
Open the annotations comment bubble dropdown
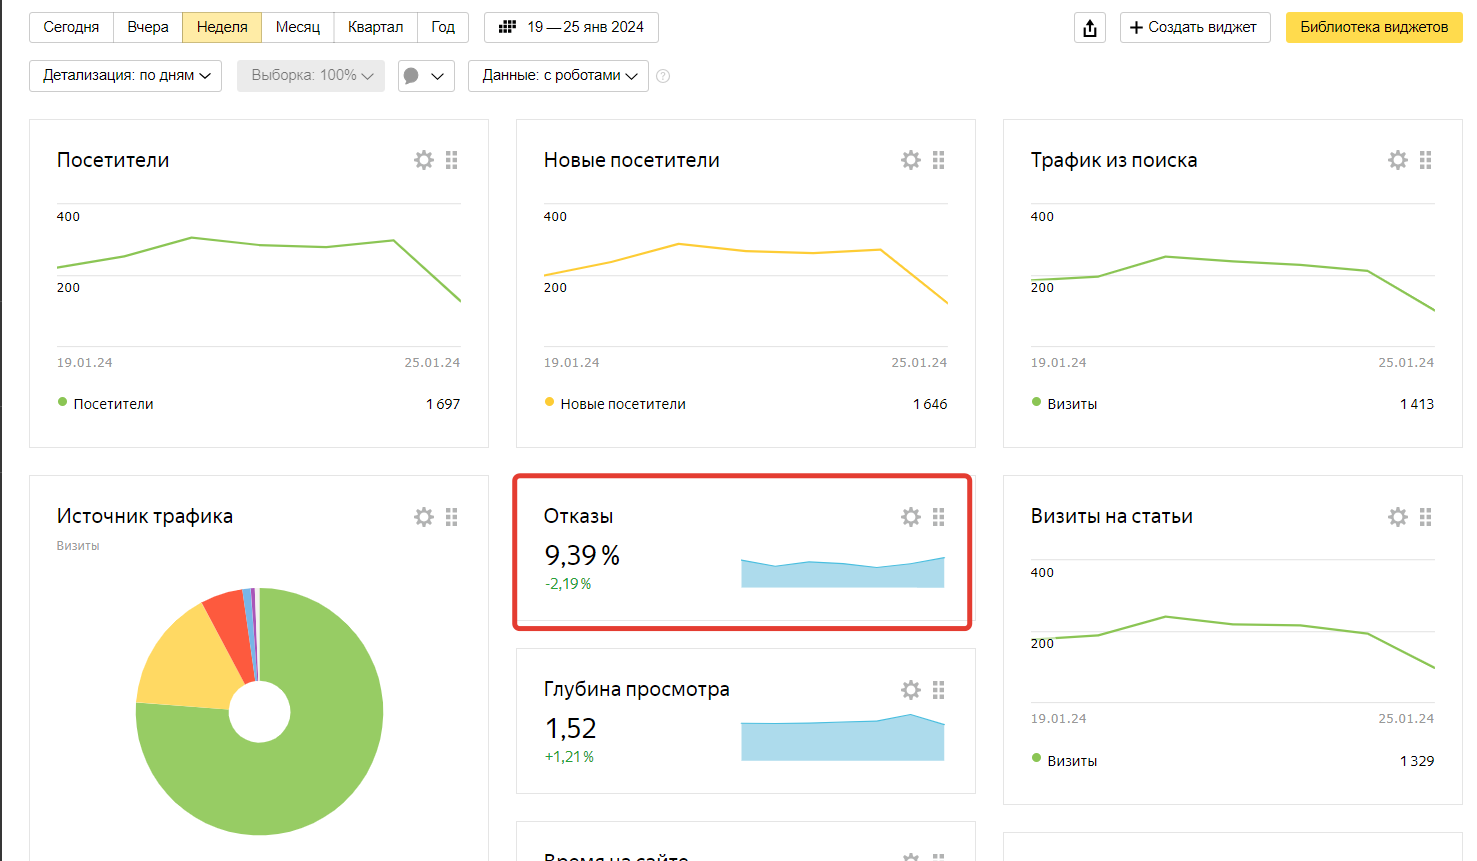[x=426, y=76]
